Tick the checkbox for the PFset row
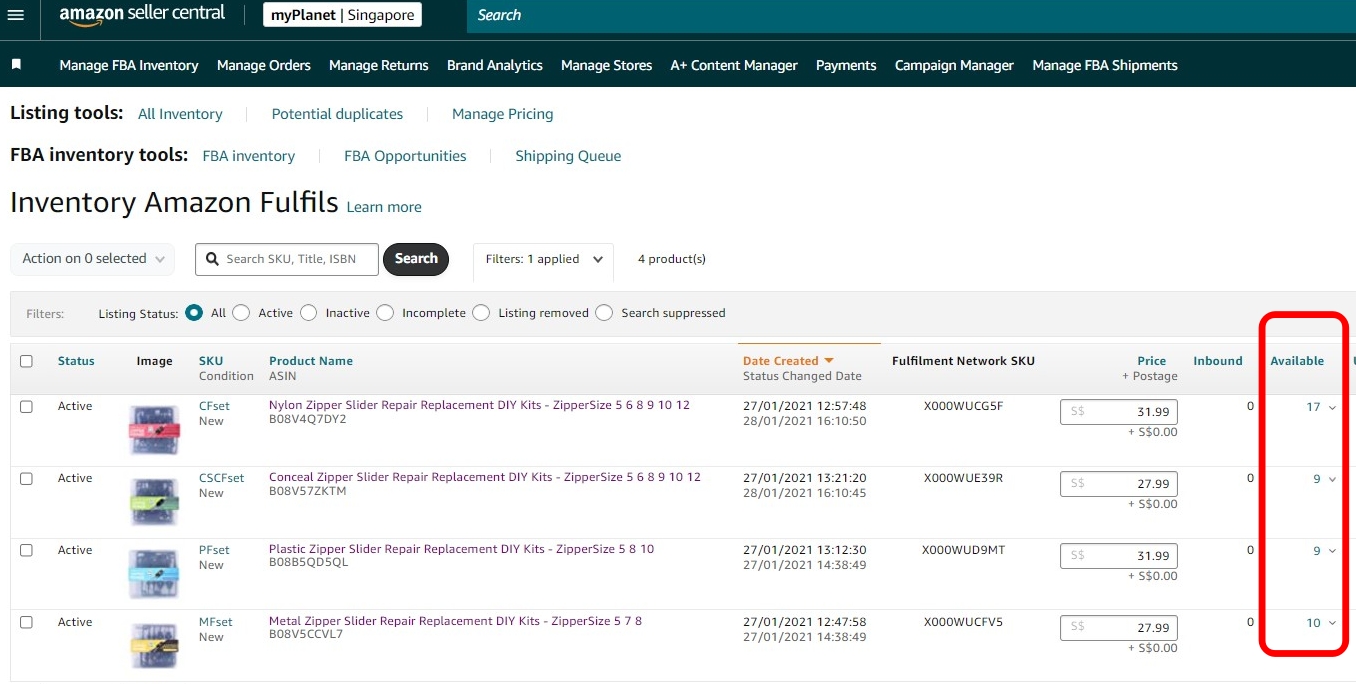 [x=27, y=551]
